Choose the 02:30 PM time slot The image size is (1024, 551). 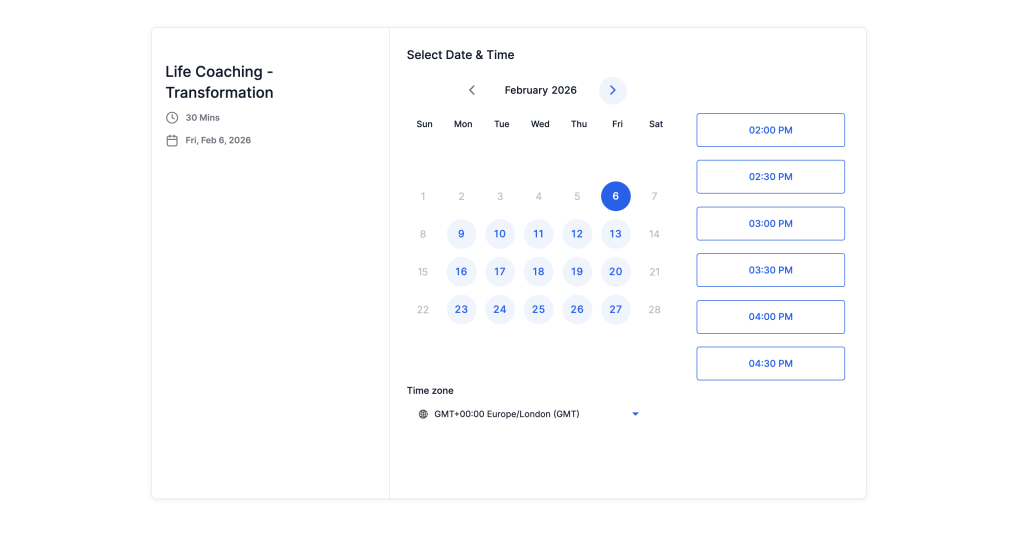tap(770, 177)
